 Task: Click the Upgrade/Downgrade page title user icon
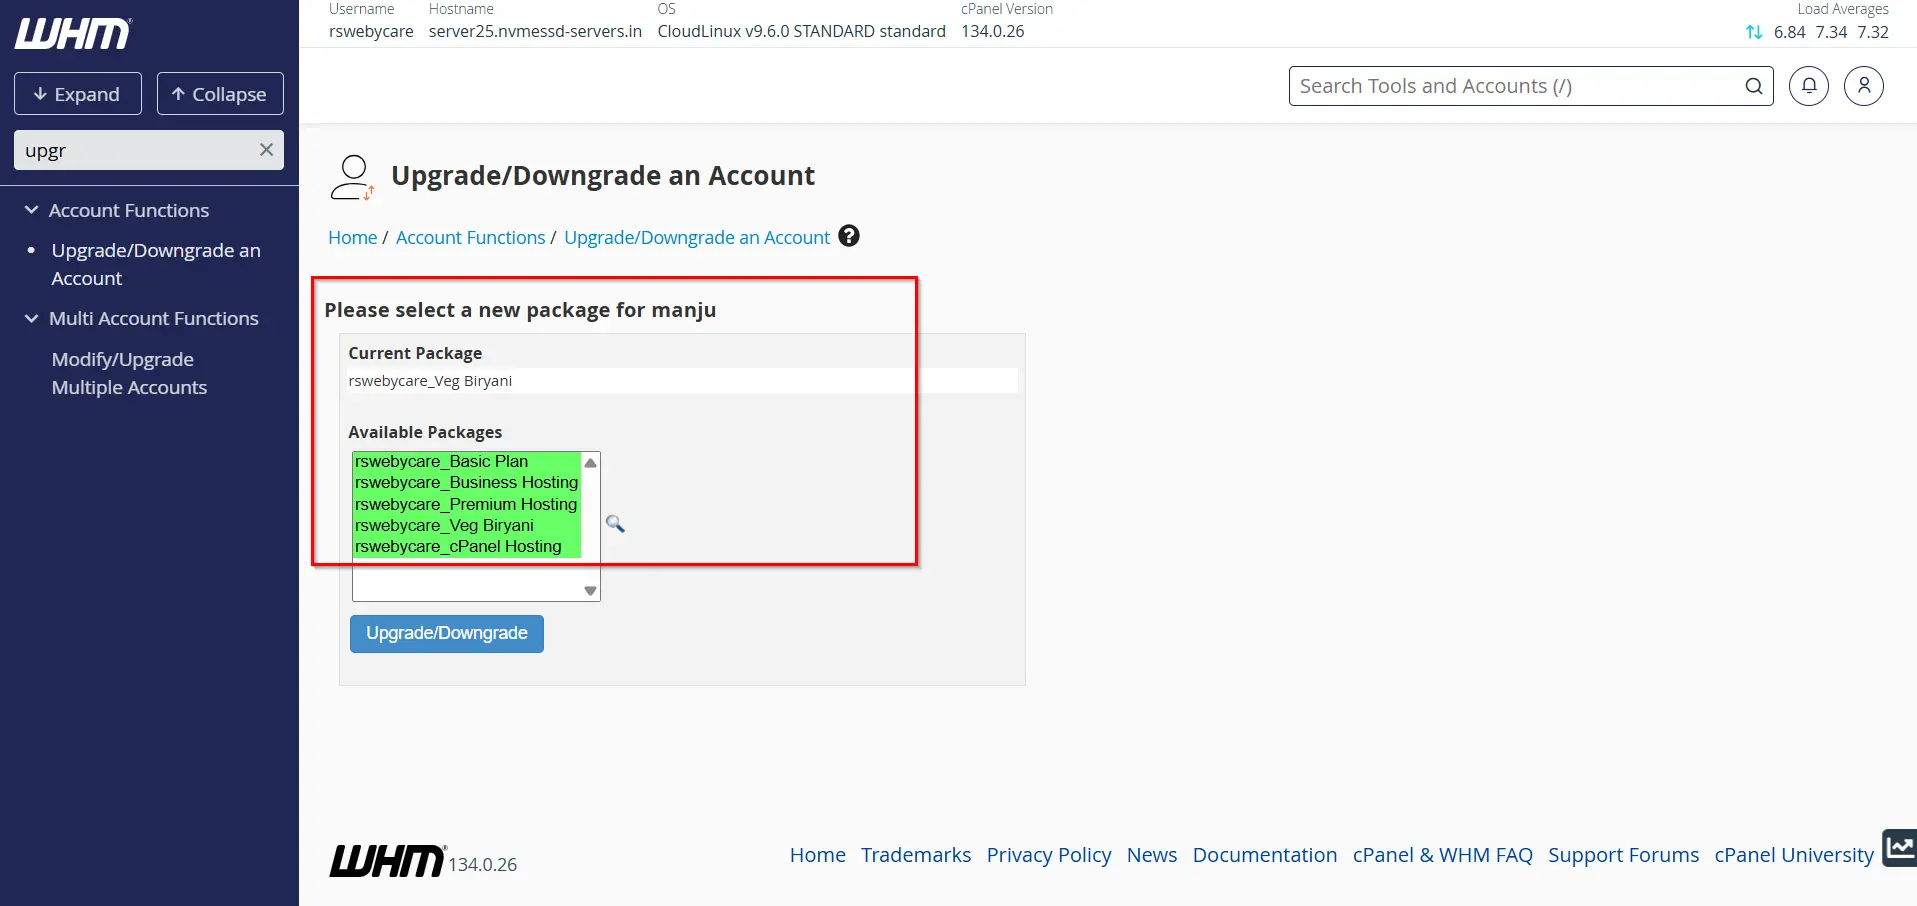pyautogui.click(x=352, y=177)
